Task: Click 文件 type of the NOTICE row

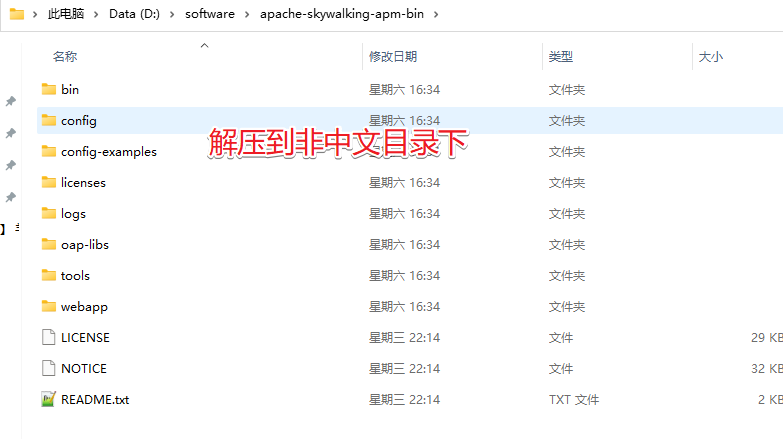Action: coord(561,368)
